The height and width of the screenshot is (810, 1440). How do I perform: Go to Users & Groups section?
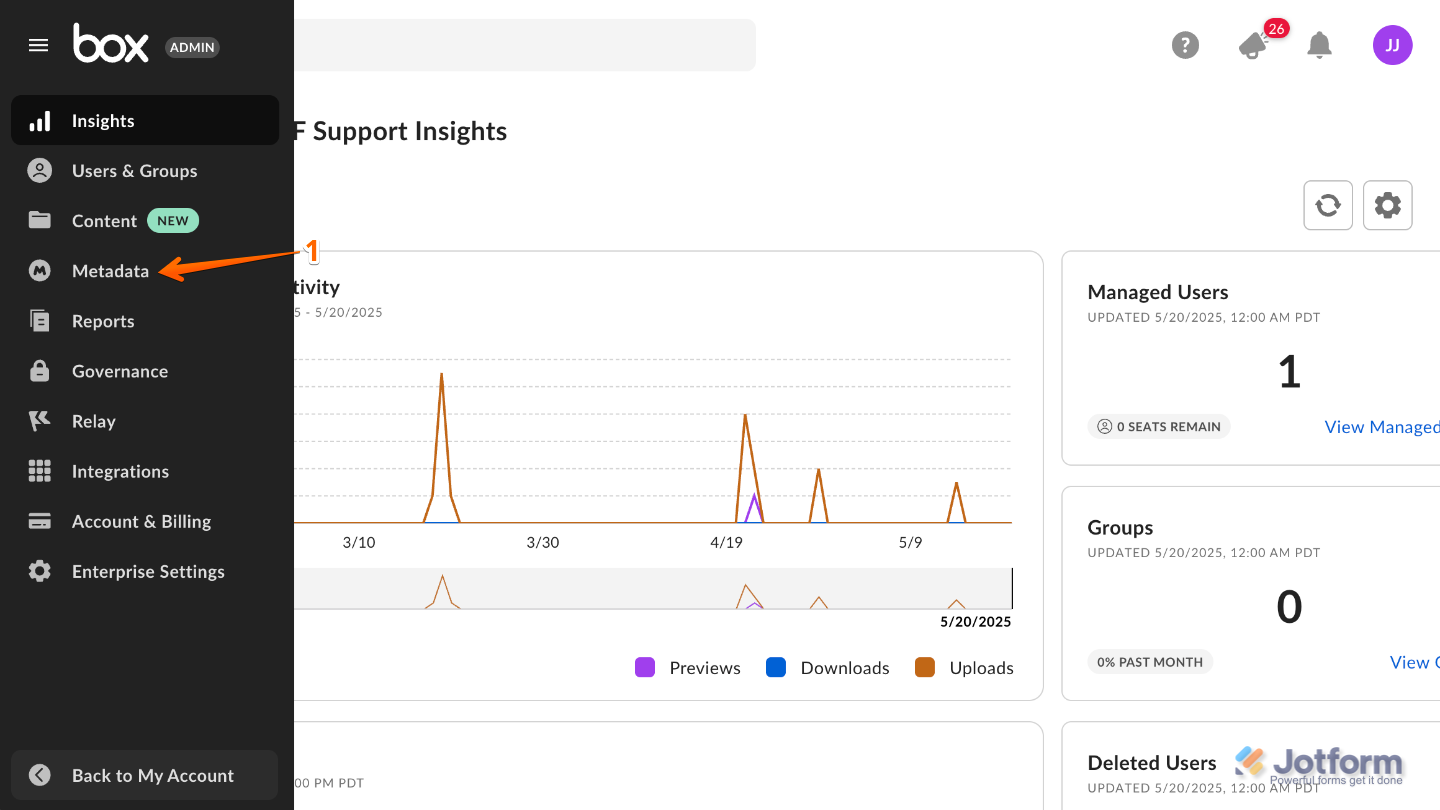(x=134, y=171)
